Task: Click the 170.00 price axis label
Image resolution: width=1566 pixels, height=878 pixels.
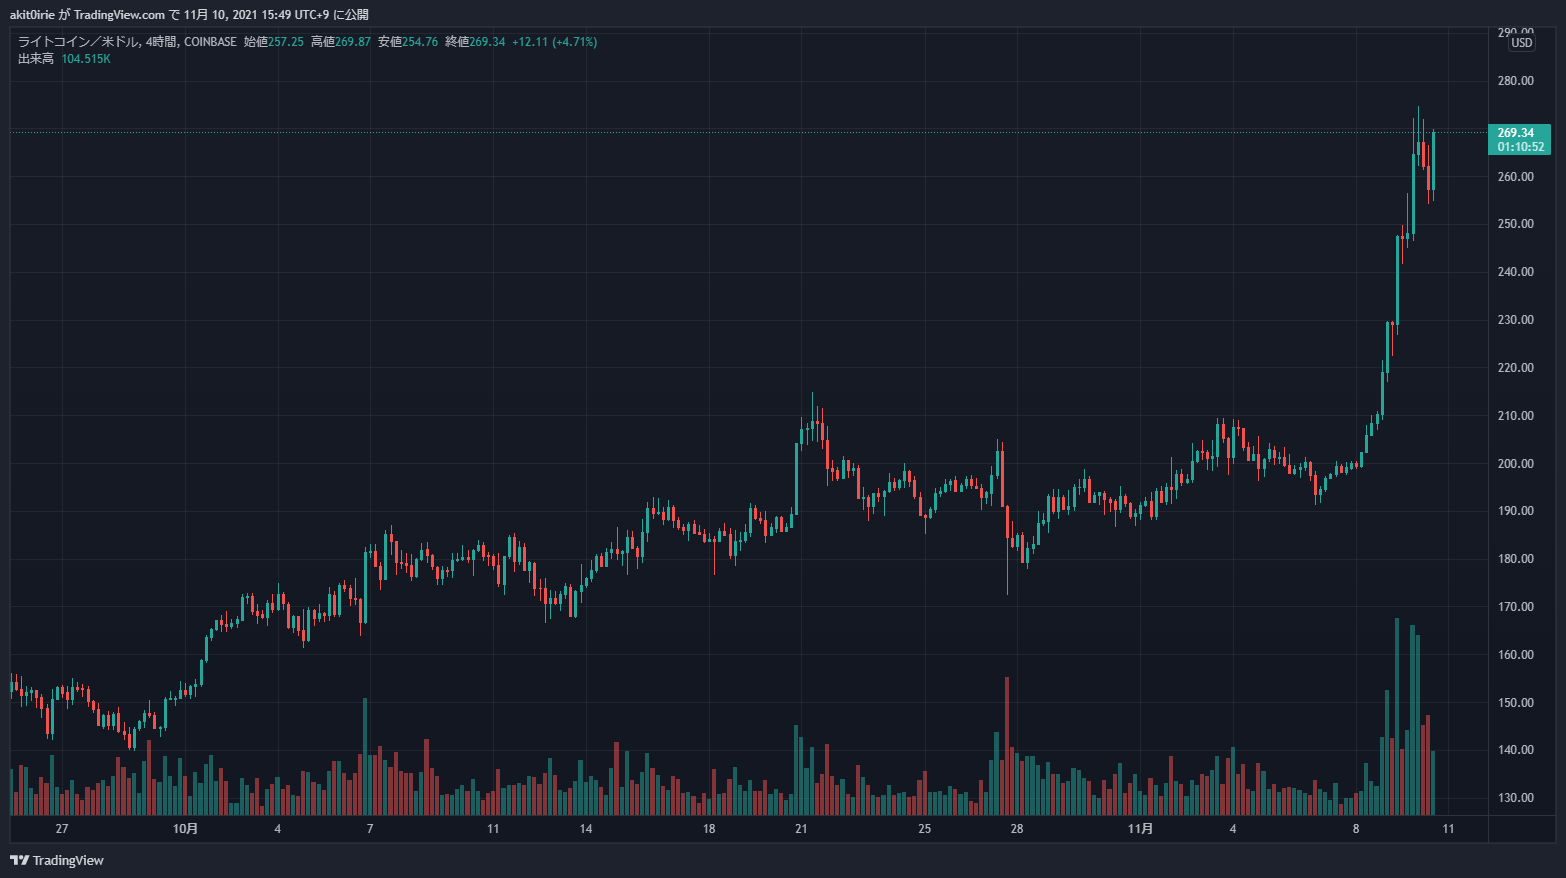Action: click(1515, 607)
